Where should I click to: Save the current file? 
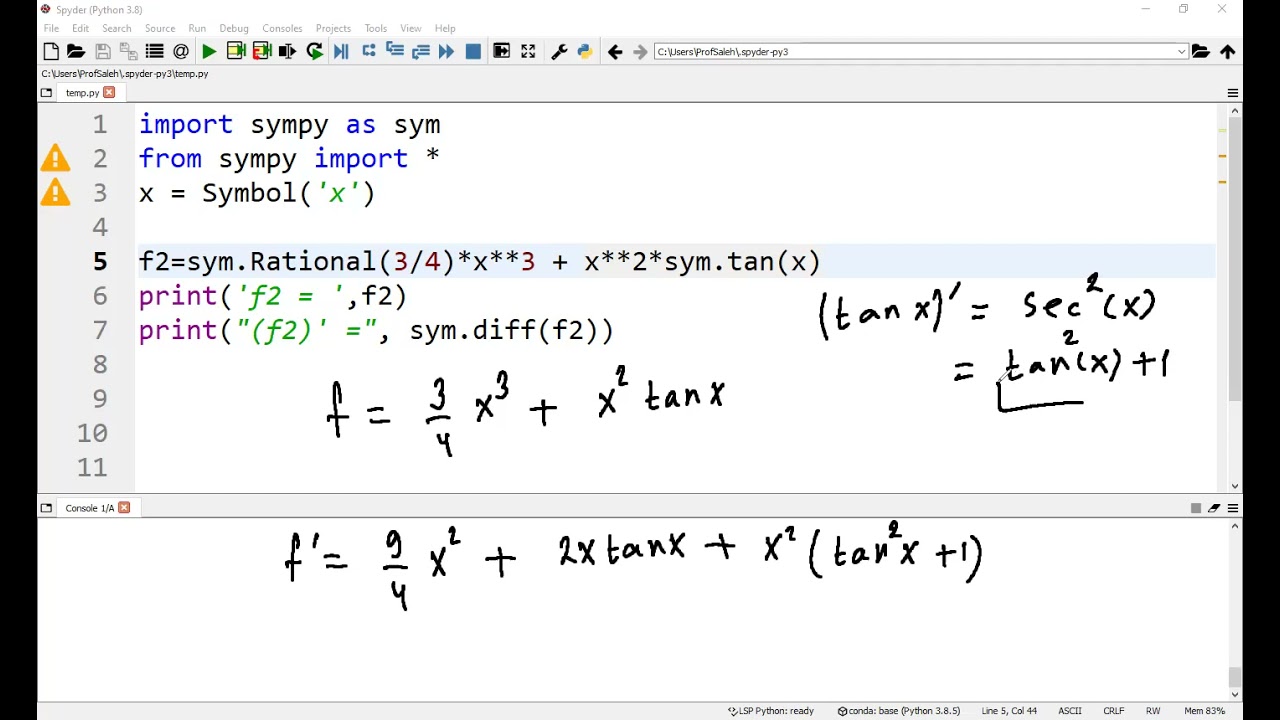pos(102,52)
